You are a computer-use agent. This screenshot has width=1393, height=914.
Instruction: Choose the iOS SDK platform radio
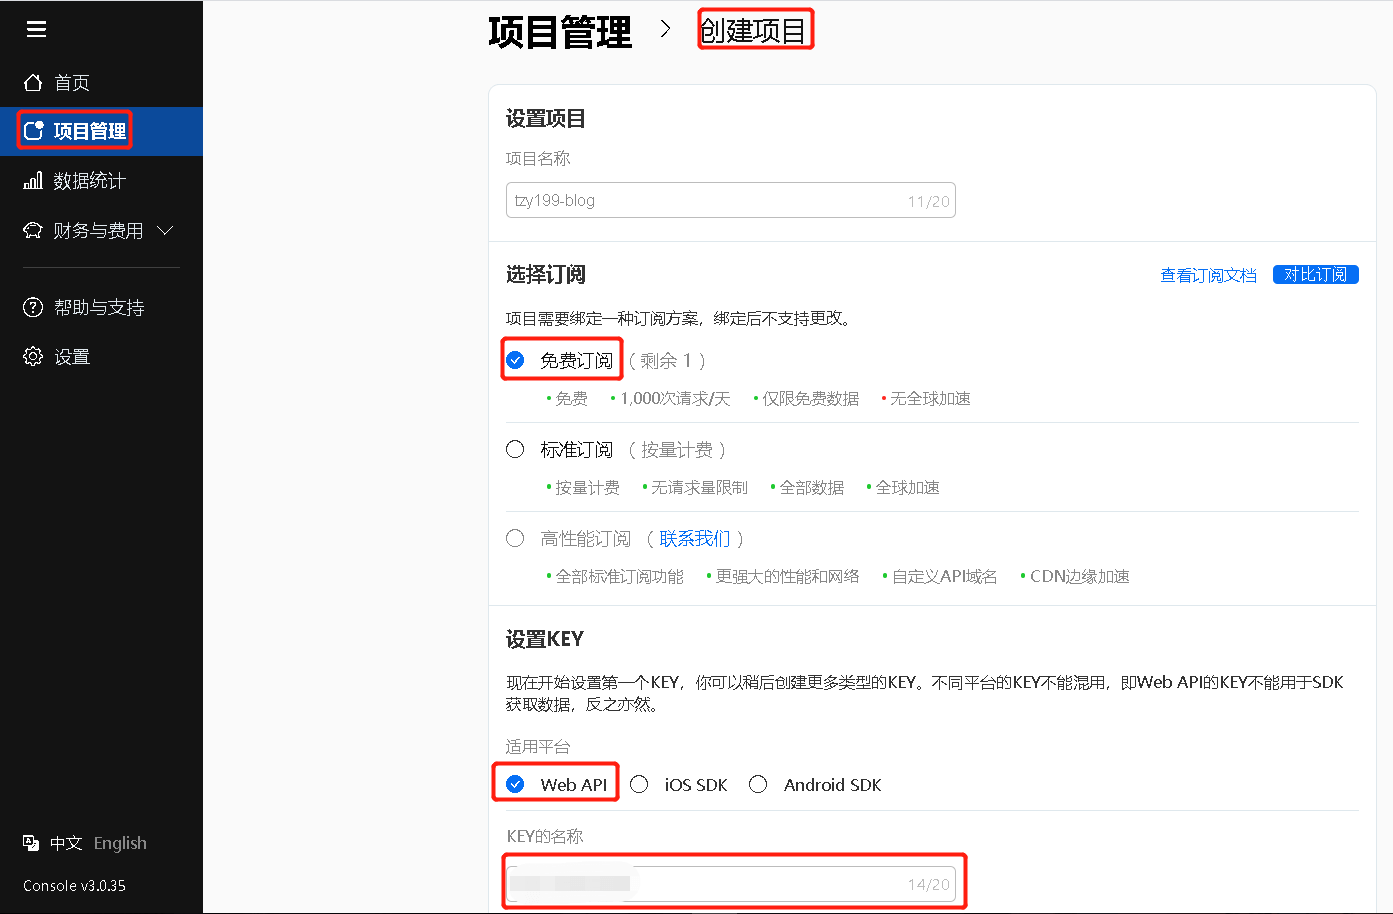(x=640, y=785)
